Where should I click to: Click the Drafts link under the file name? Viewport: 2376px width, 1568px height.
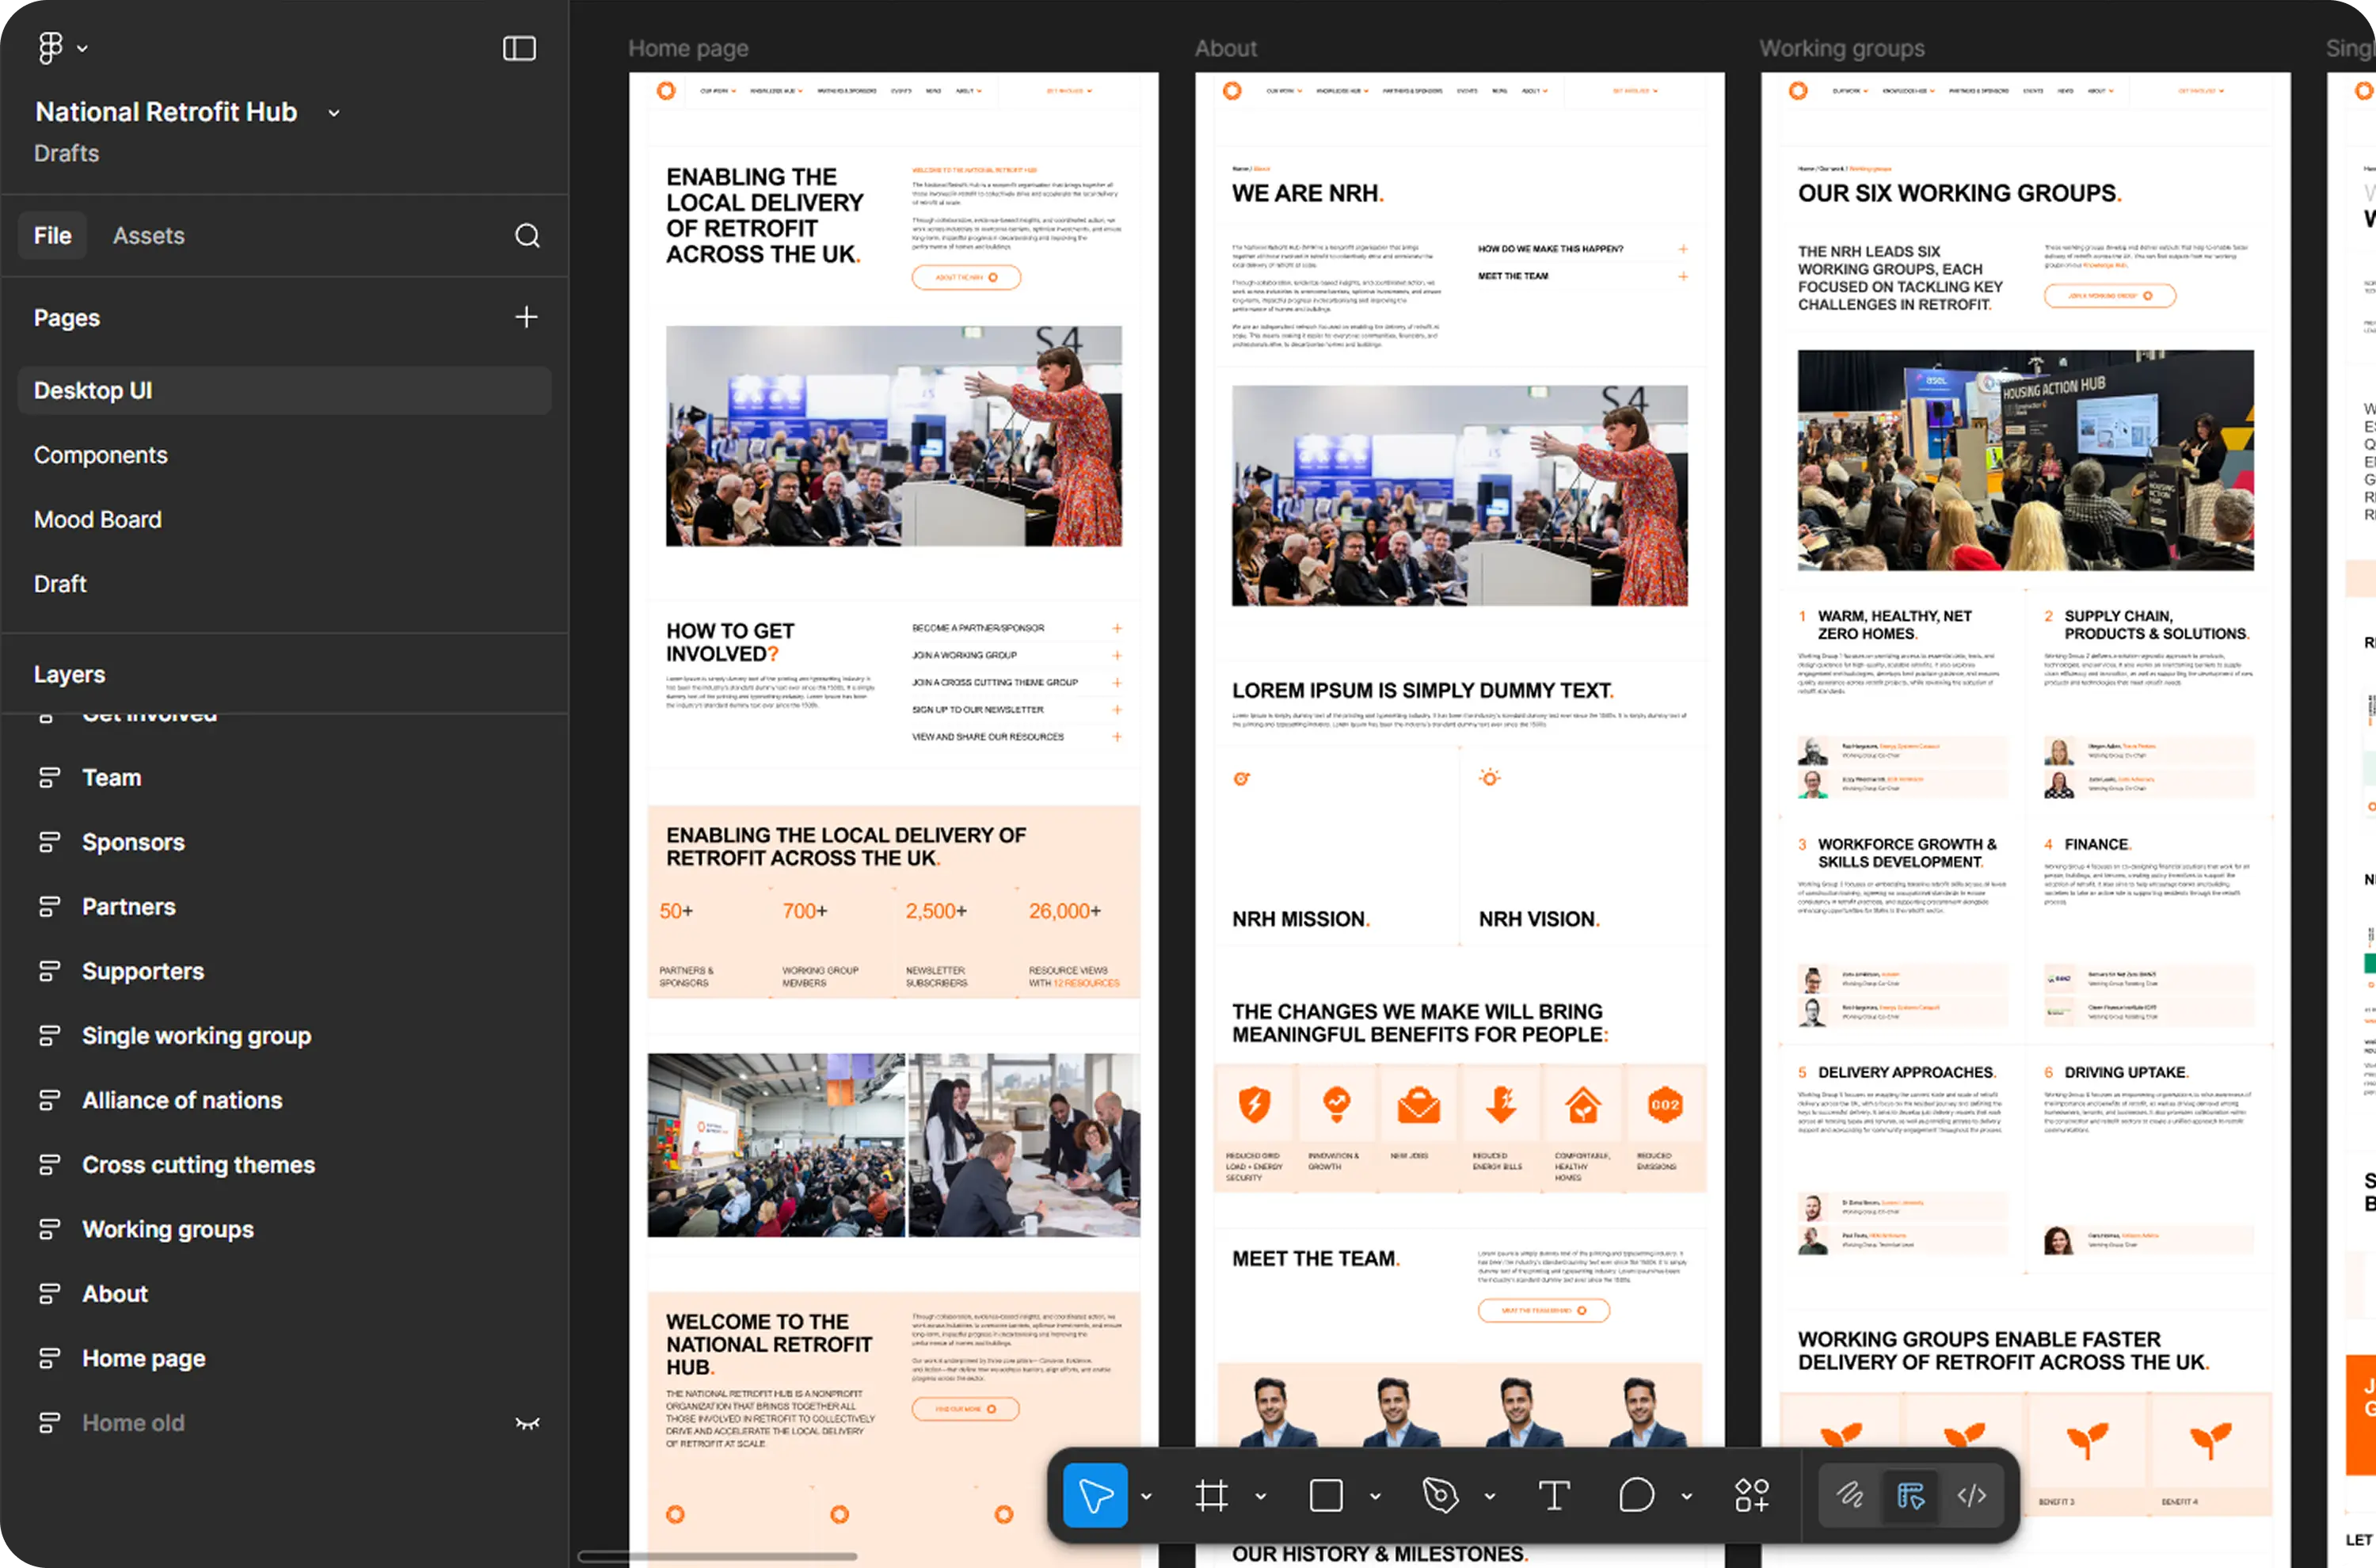point(66,153)
